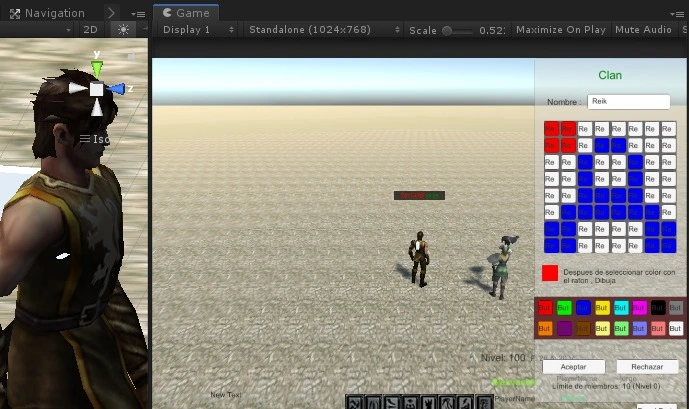Toggle Maximize On Play
This screenshot has height=409, width=689.
[x=561, y=29]
